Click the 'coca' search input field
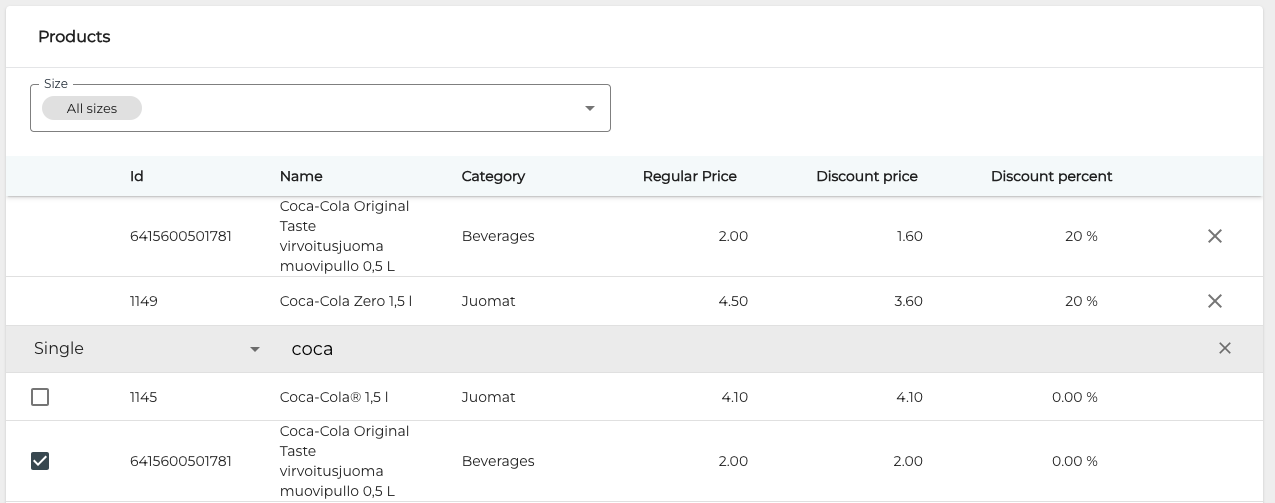The image size is (1275, 503). coord(700,349)
